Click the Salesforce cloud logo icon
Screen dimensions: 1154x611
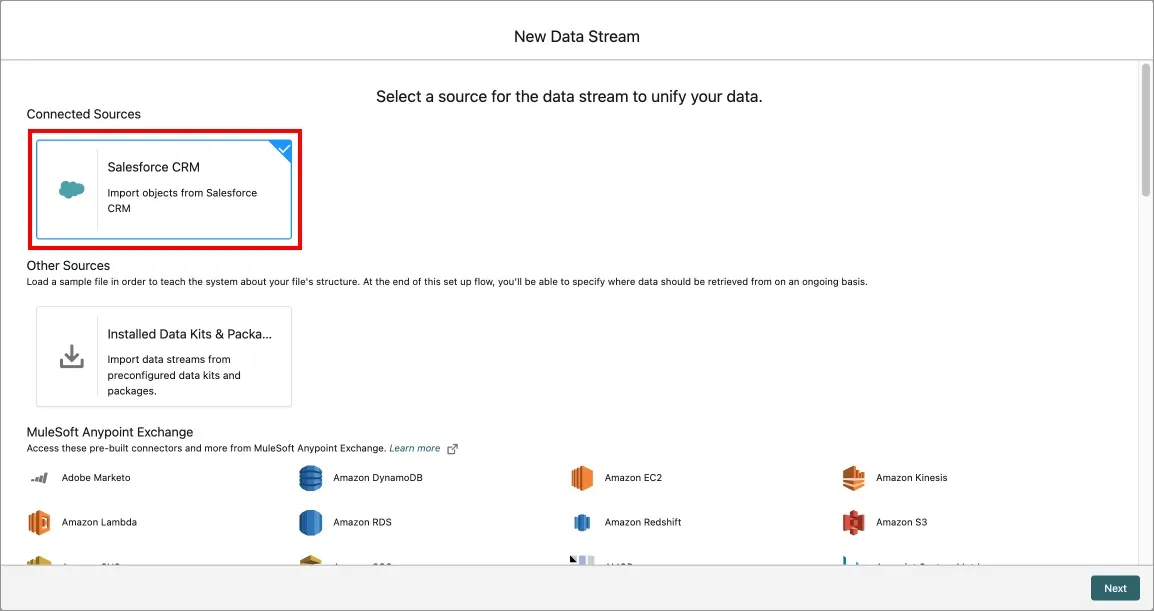[71, 189]
